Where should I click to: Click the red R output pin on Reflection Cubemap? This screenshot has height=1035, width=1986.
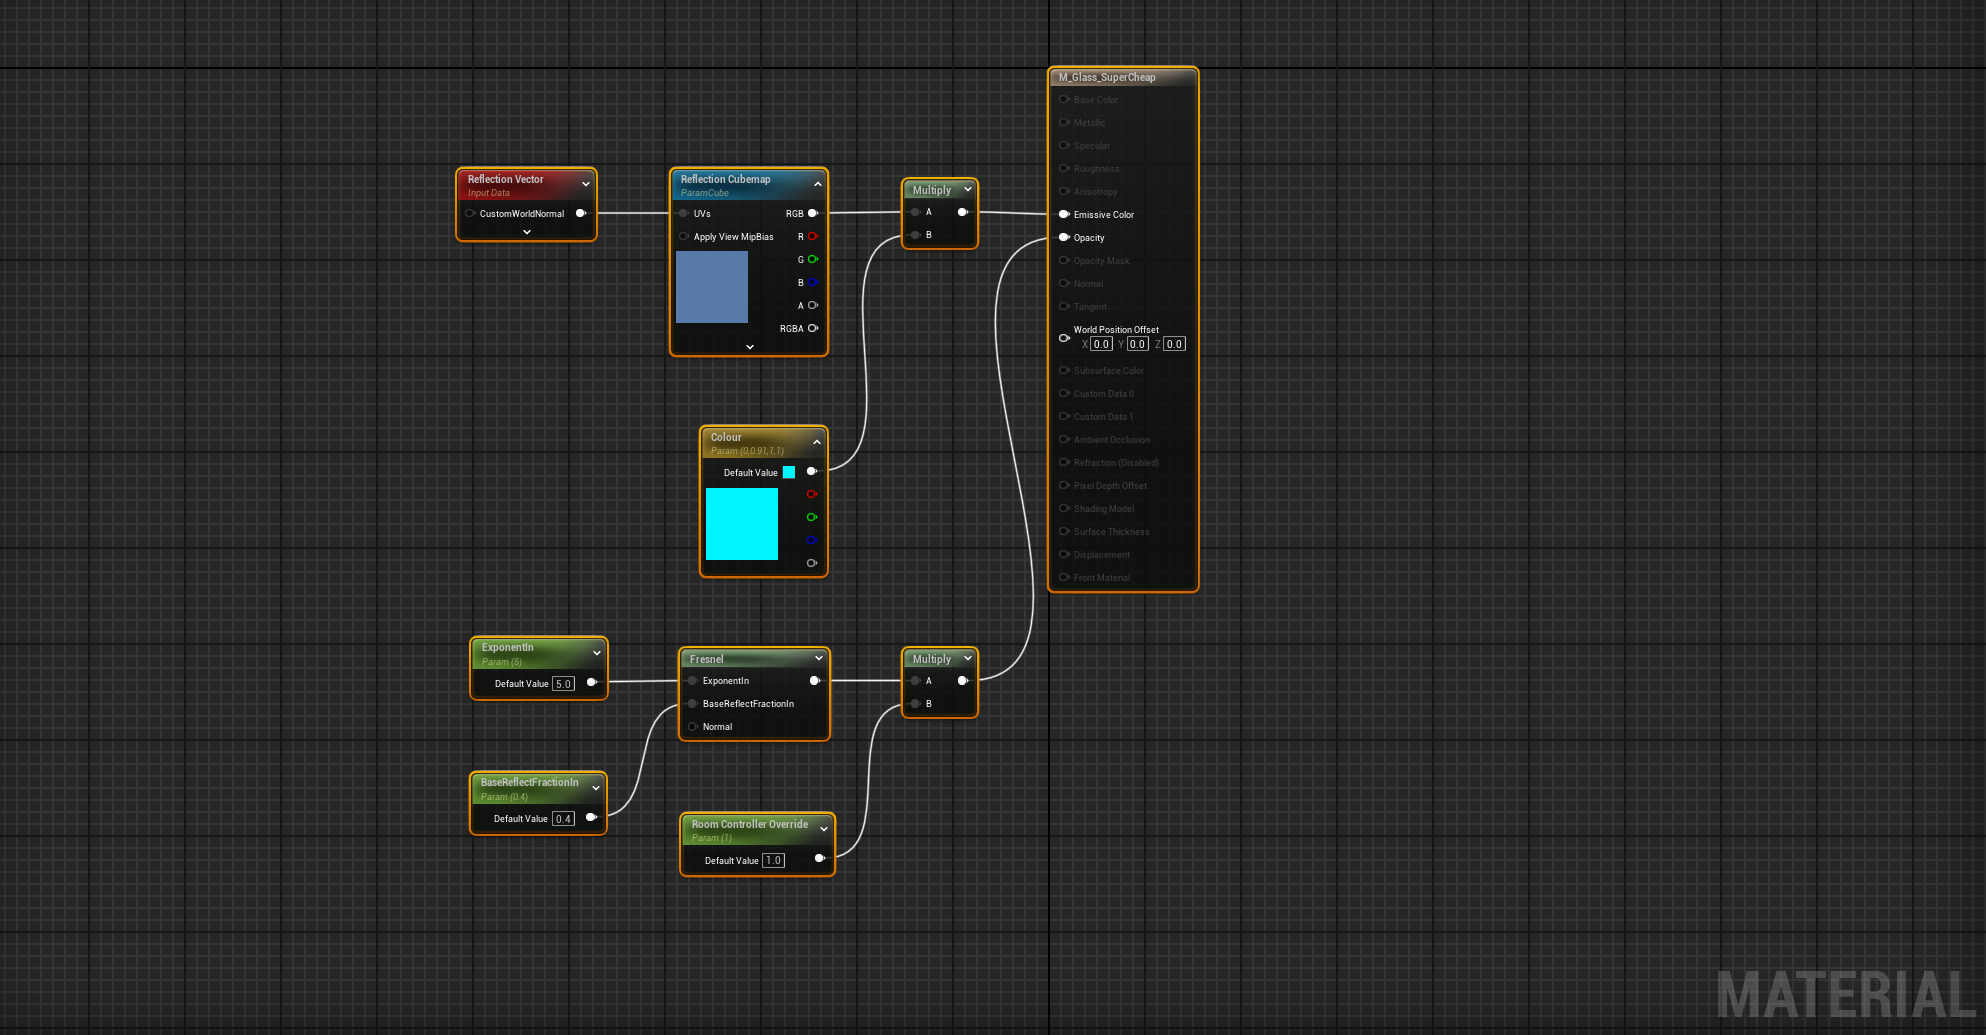[x=812, y=236]
